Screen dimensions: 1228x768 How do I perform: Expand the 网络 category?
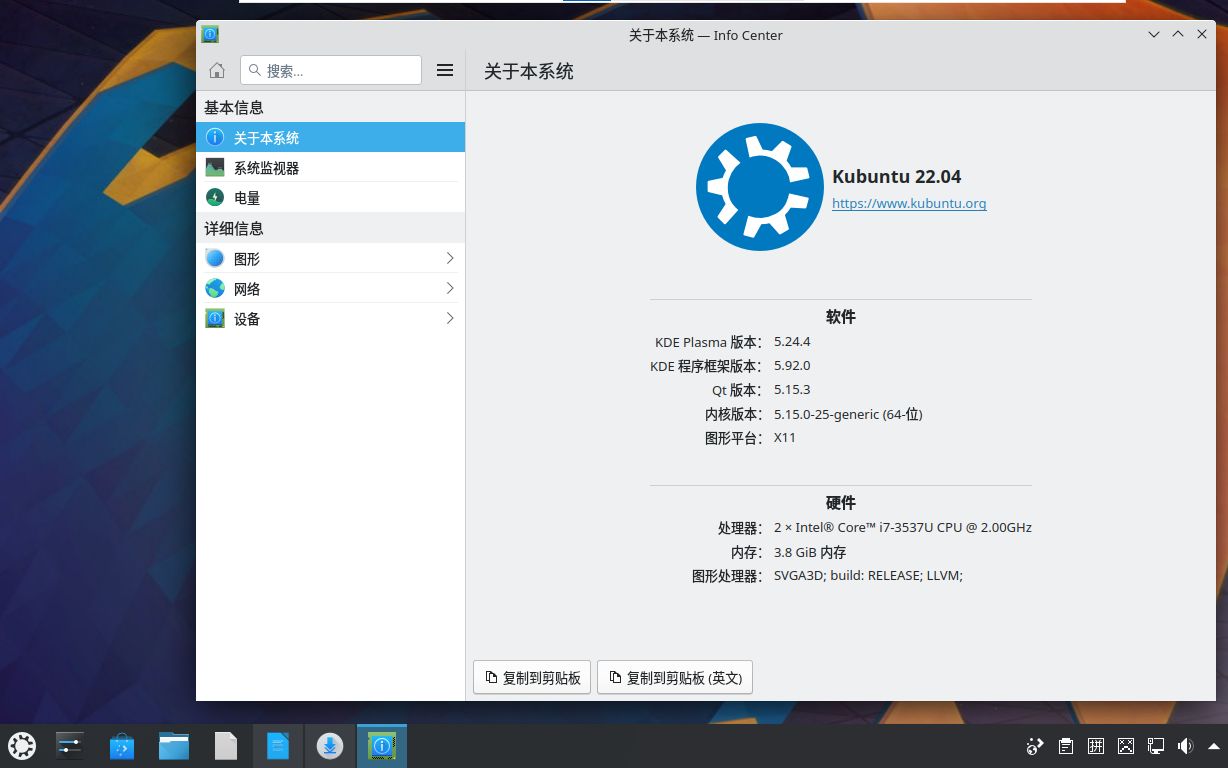click(331, 288)
